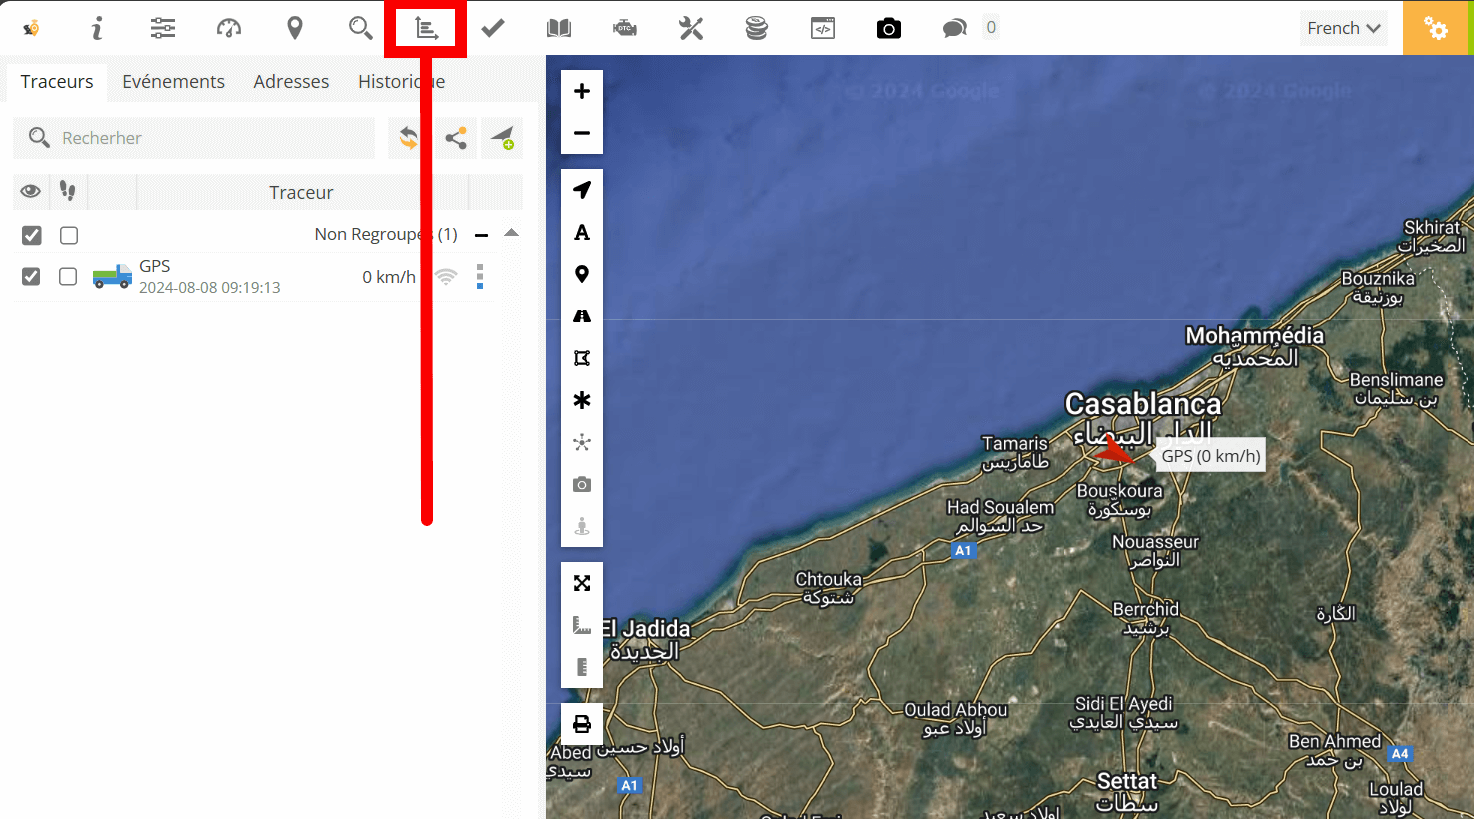Open the settings sliders icon
1474x819 pixels.
163,28
